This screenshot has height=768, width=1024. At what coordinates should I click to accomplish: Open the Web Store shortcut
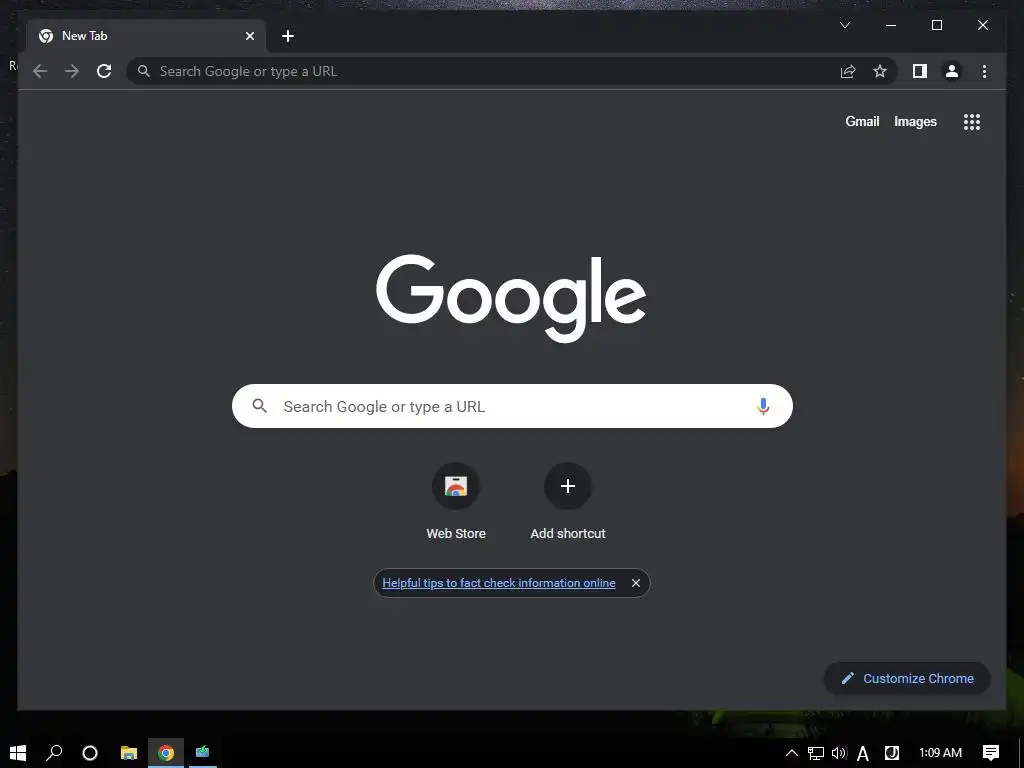456,502
